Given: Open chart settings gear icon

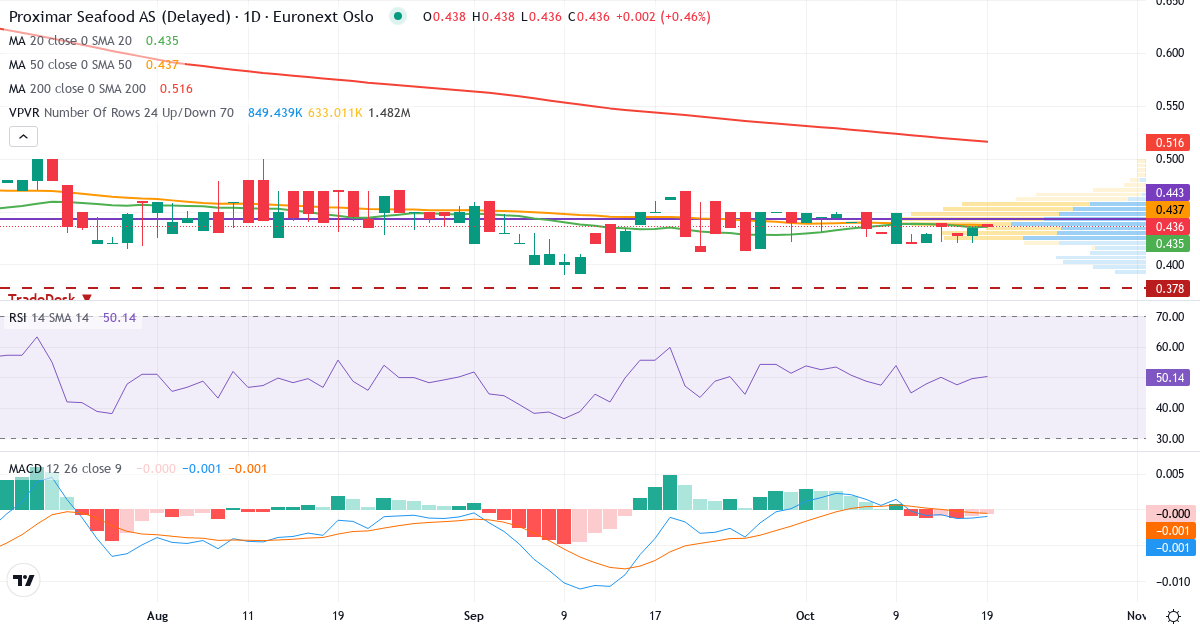Looking at the screenshot, I should click(1172, 615).
